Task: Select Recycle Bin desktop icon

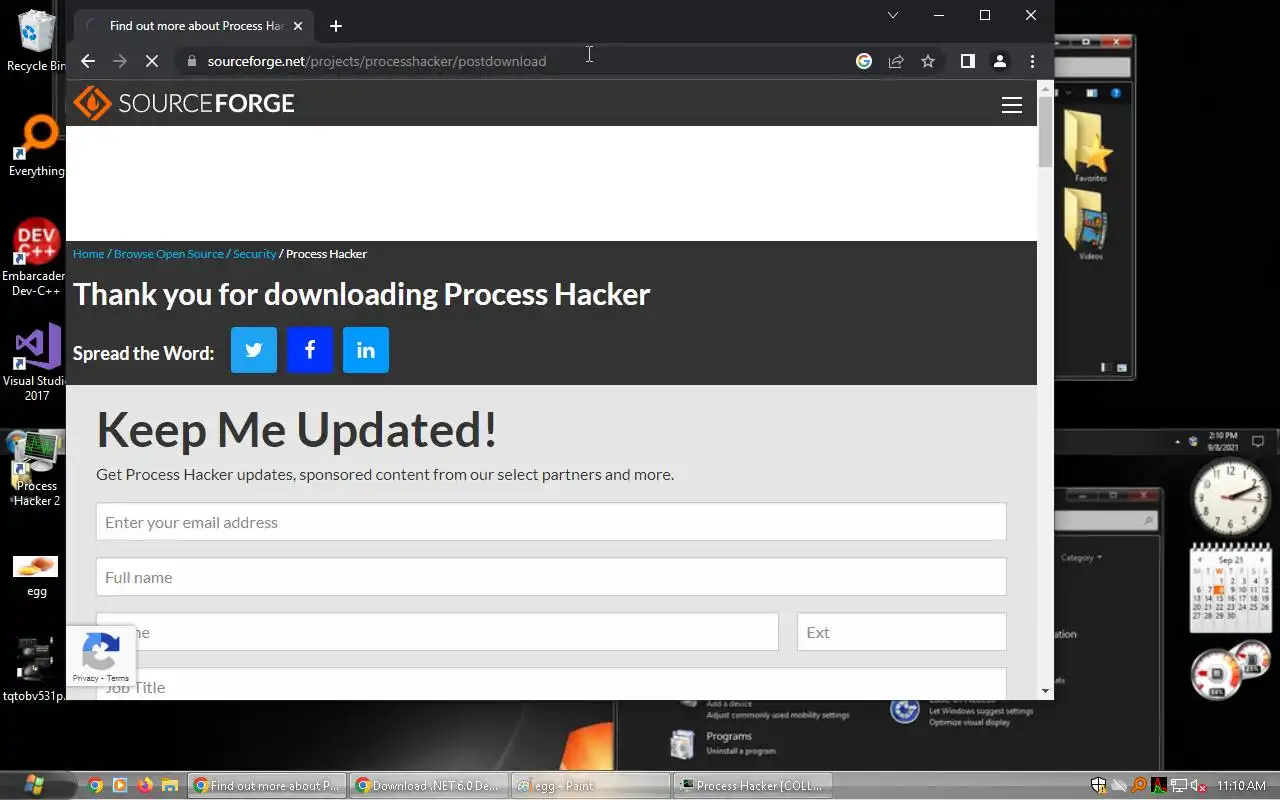Action: click(x=36, y=42)
